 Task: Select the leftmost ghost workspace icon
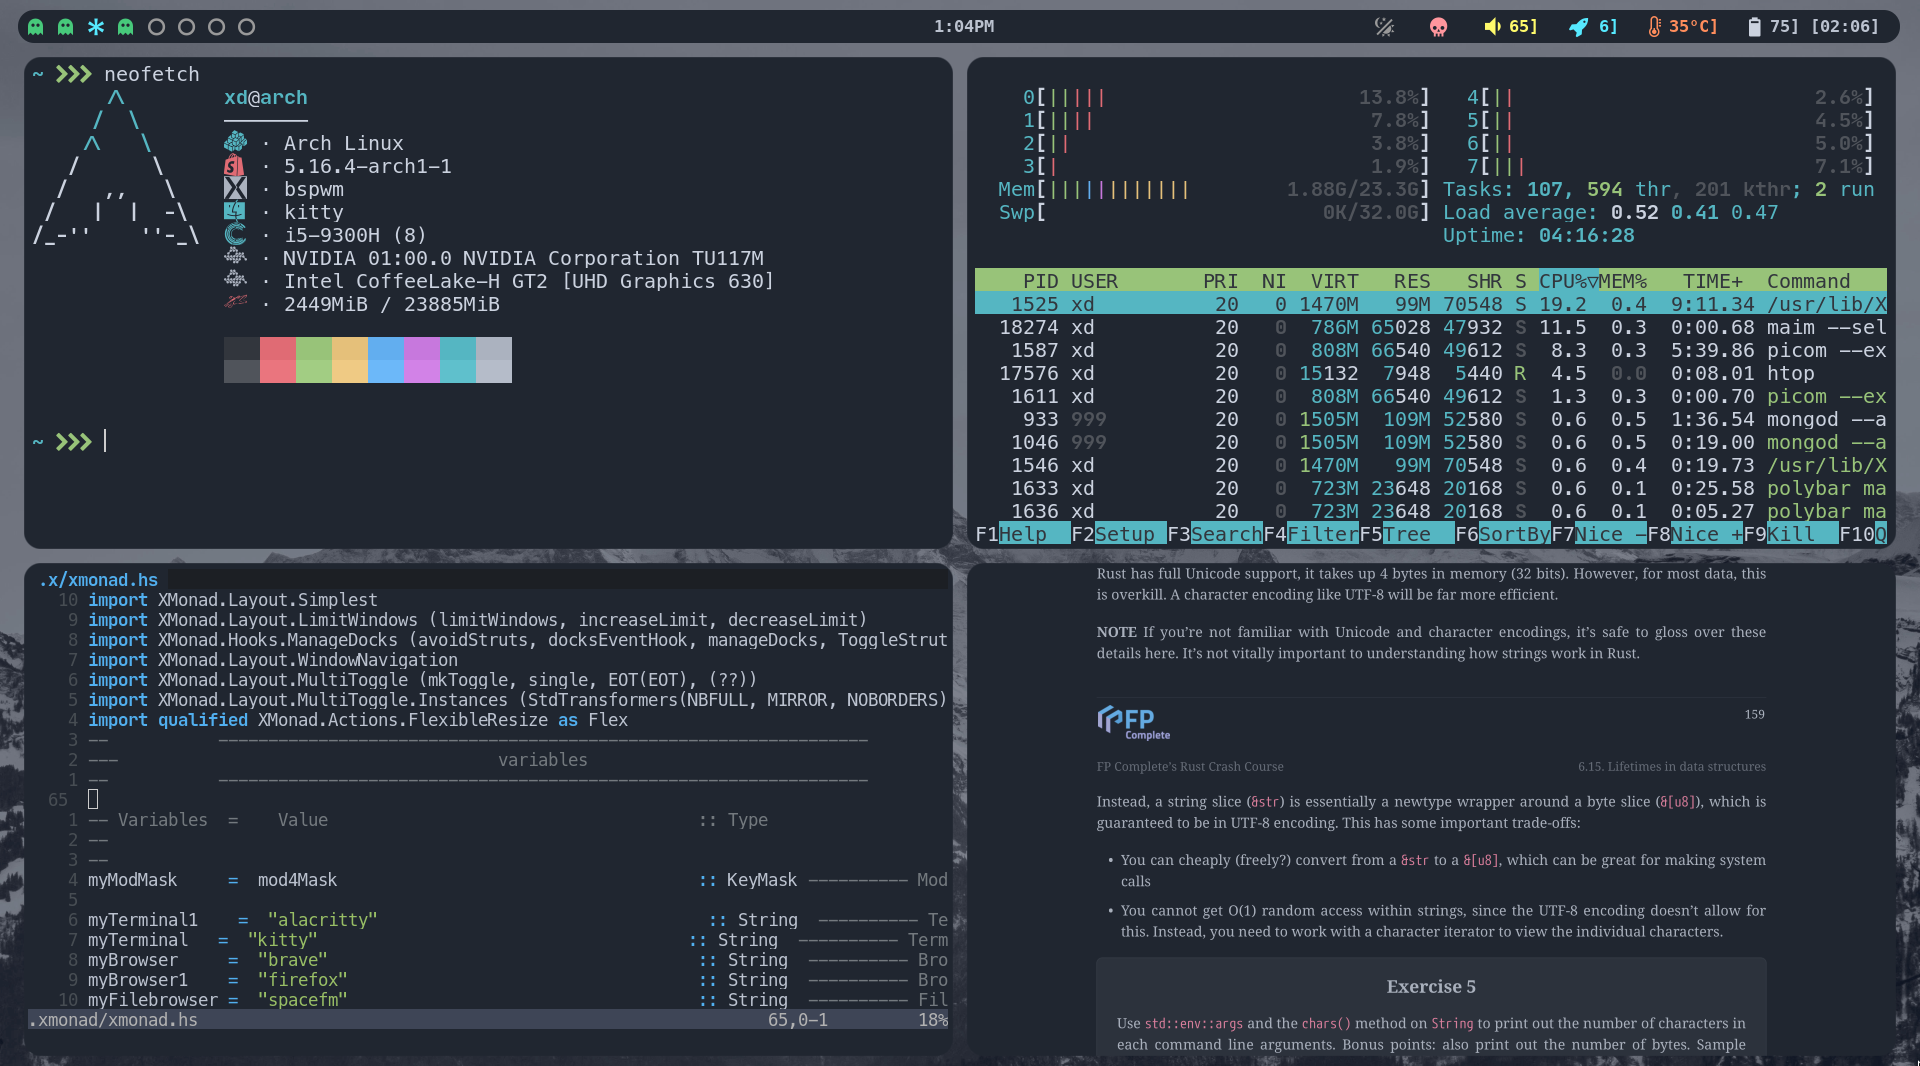pyautogui.click(x=36, y=27)
